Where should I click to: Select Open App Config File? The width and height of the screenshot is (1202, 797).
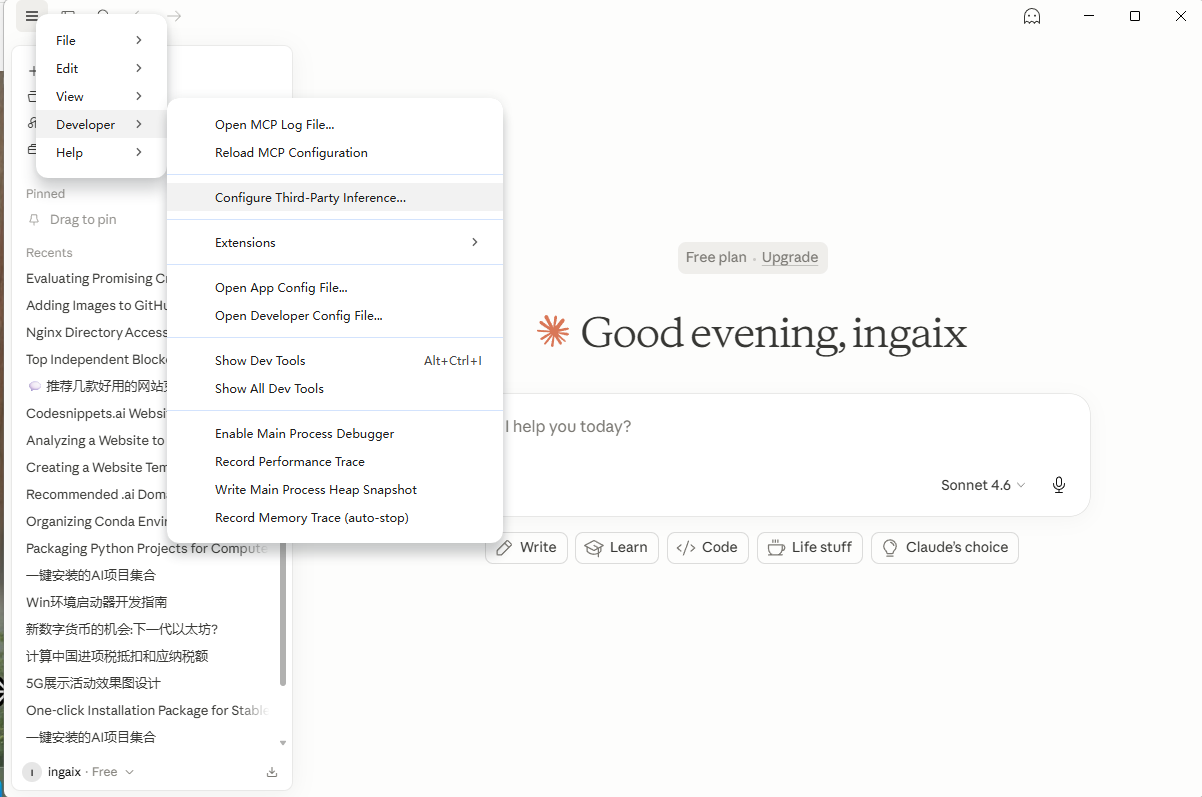point(335,288)
